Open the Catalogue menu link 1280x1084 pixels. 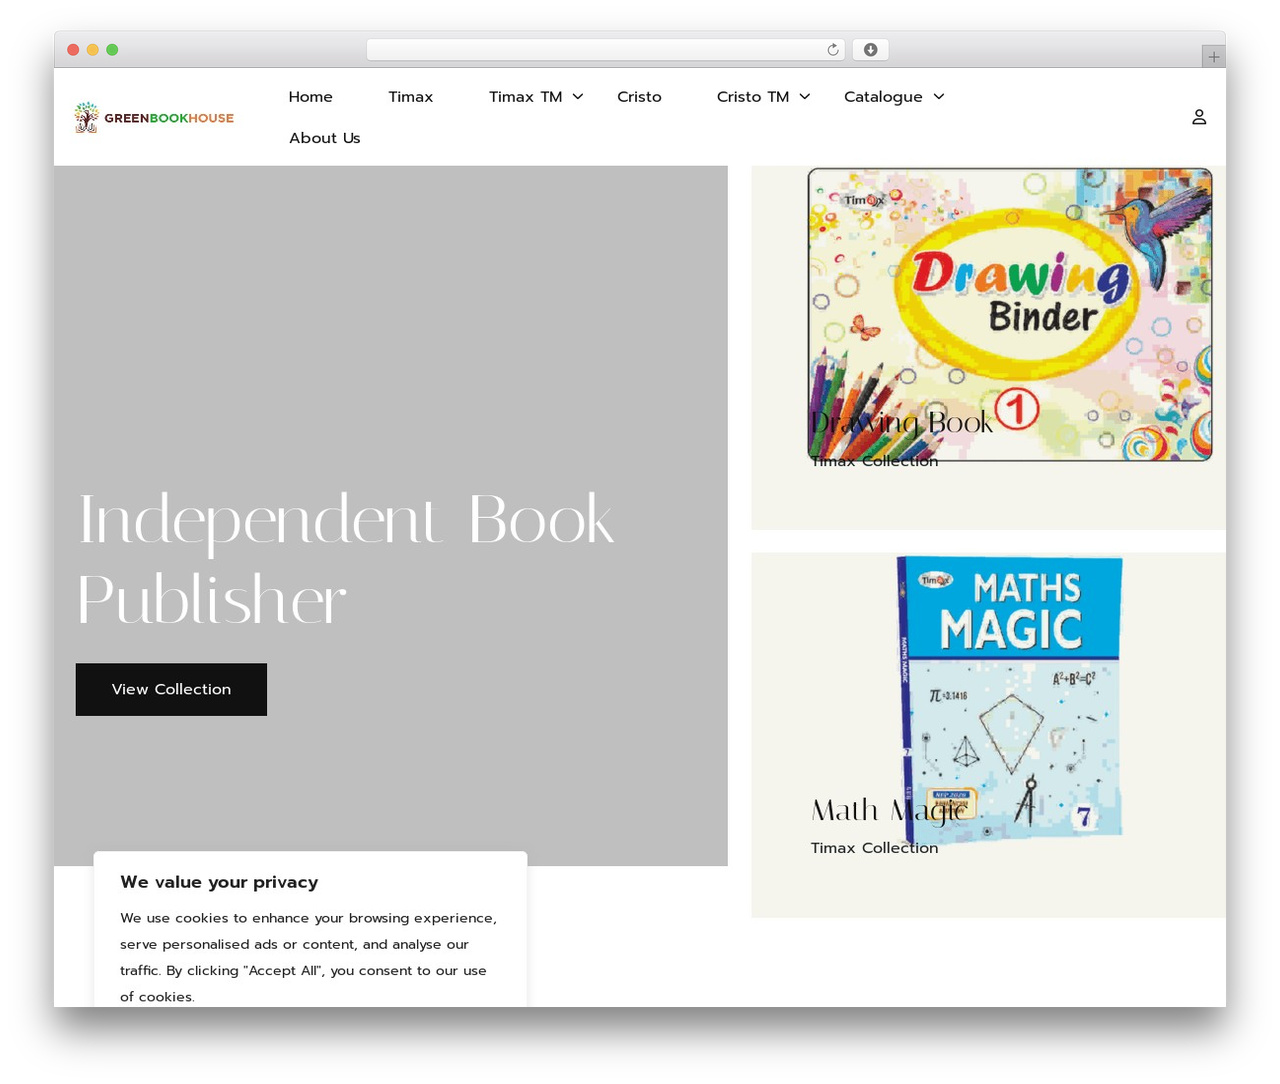pyautogui.click(x=883, y=97)
